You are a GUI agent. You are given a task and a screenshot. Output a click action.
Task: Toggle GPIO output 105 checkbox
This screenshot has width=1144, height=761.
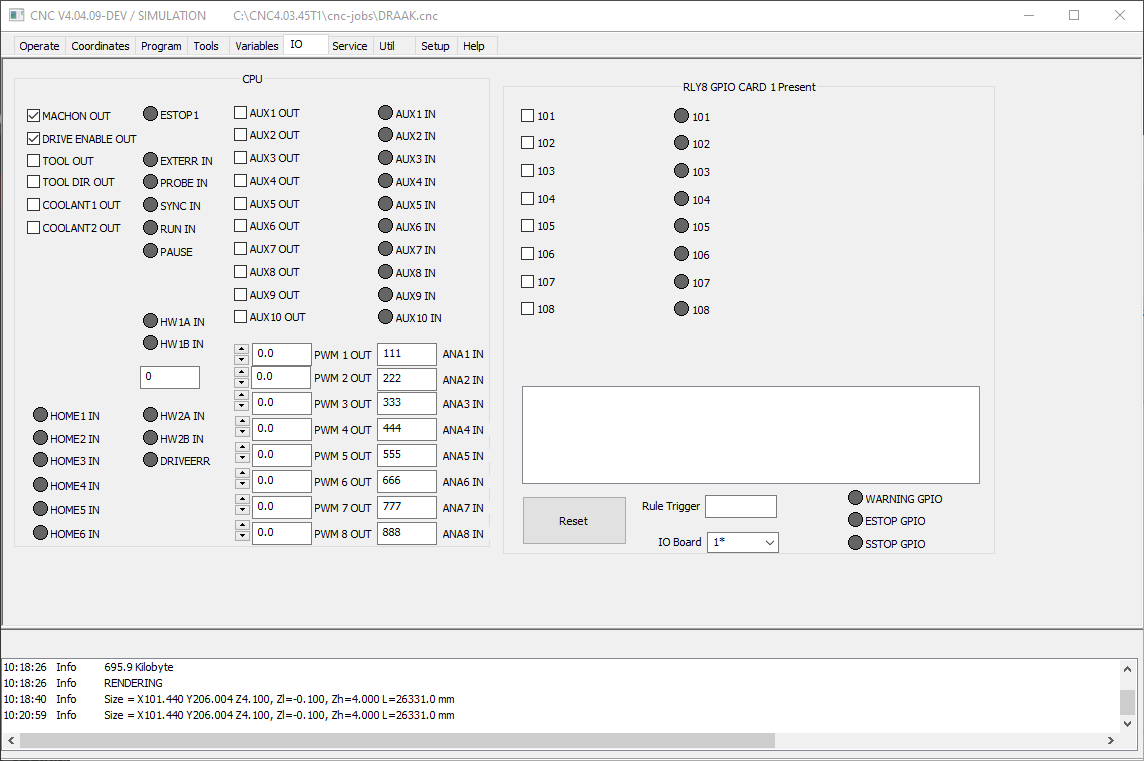pyautogui.click(x=527, y=225)
